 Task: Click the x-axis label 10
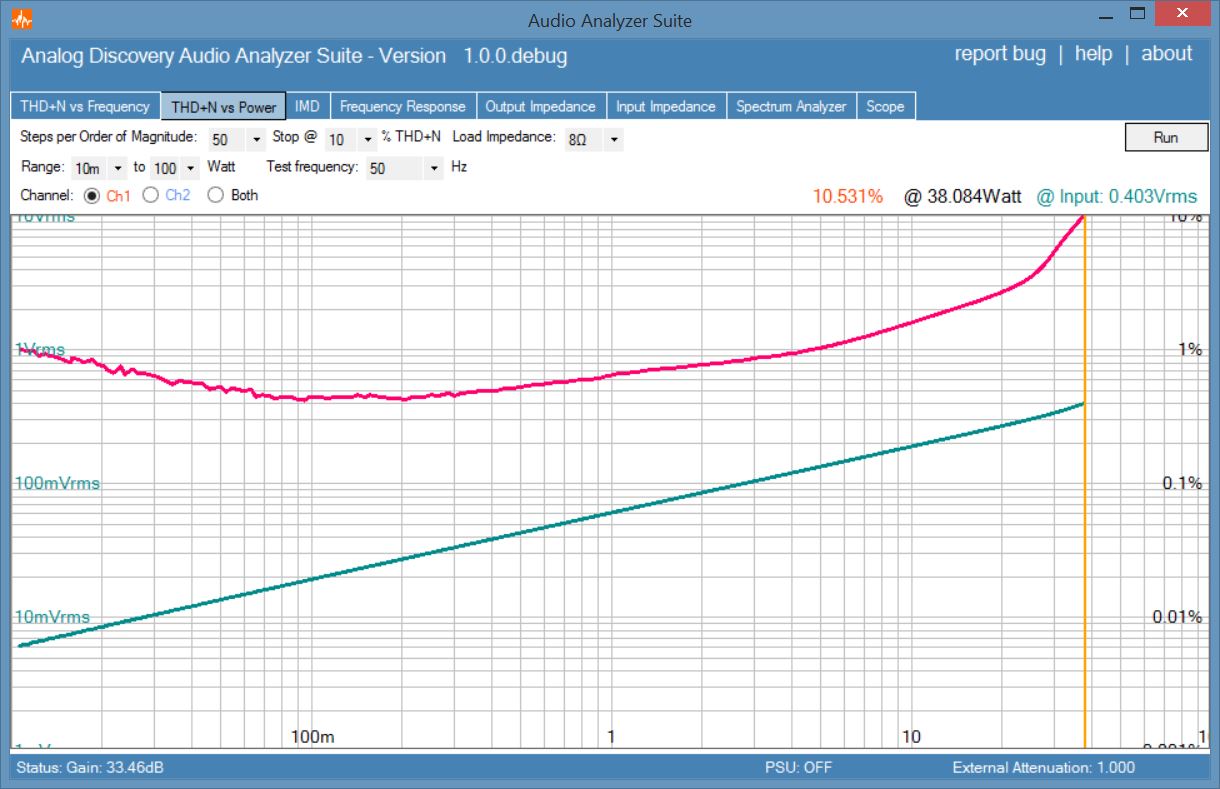point(911,737)
